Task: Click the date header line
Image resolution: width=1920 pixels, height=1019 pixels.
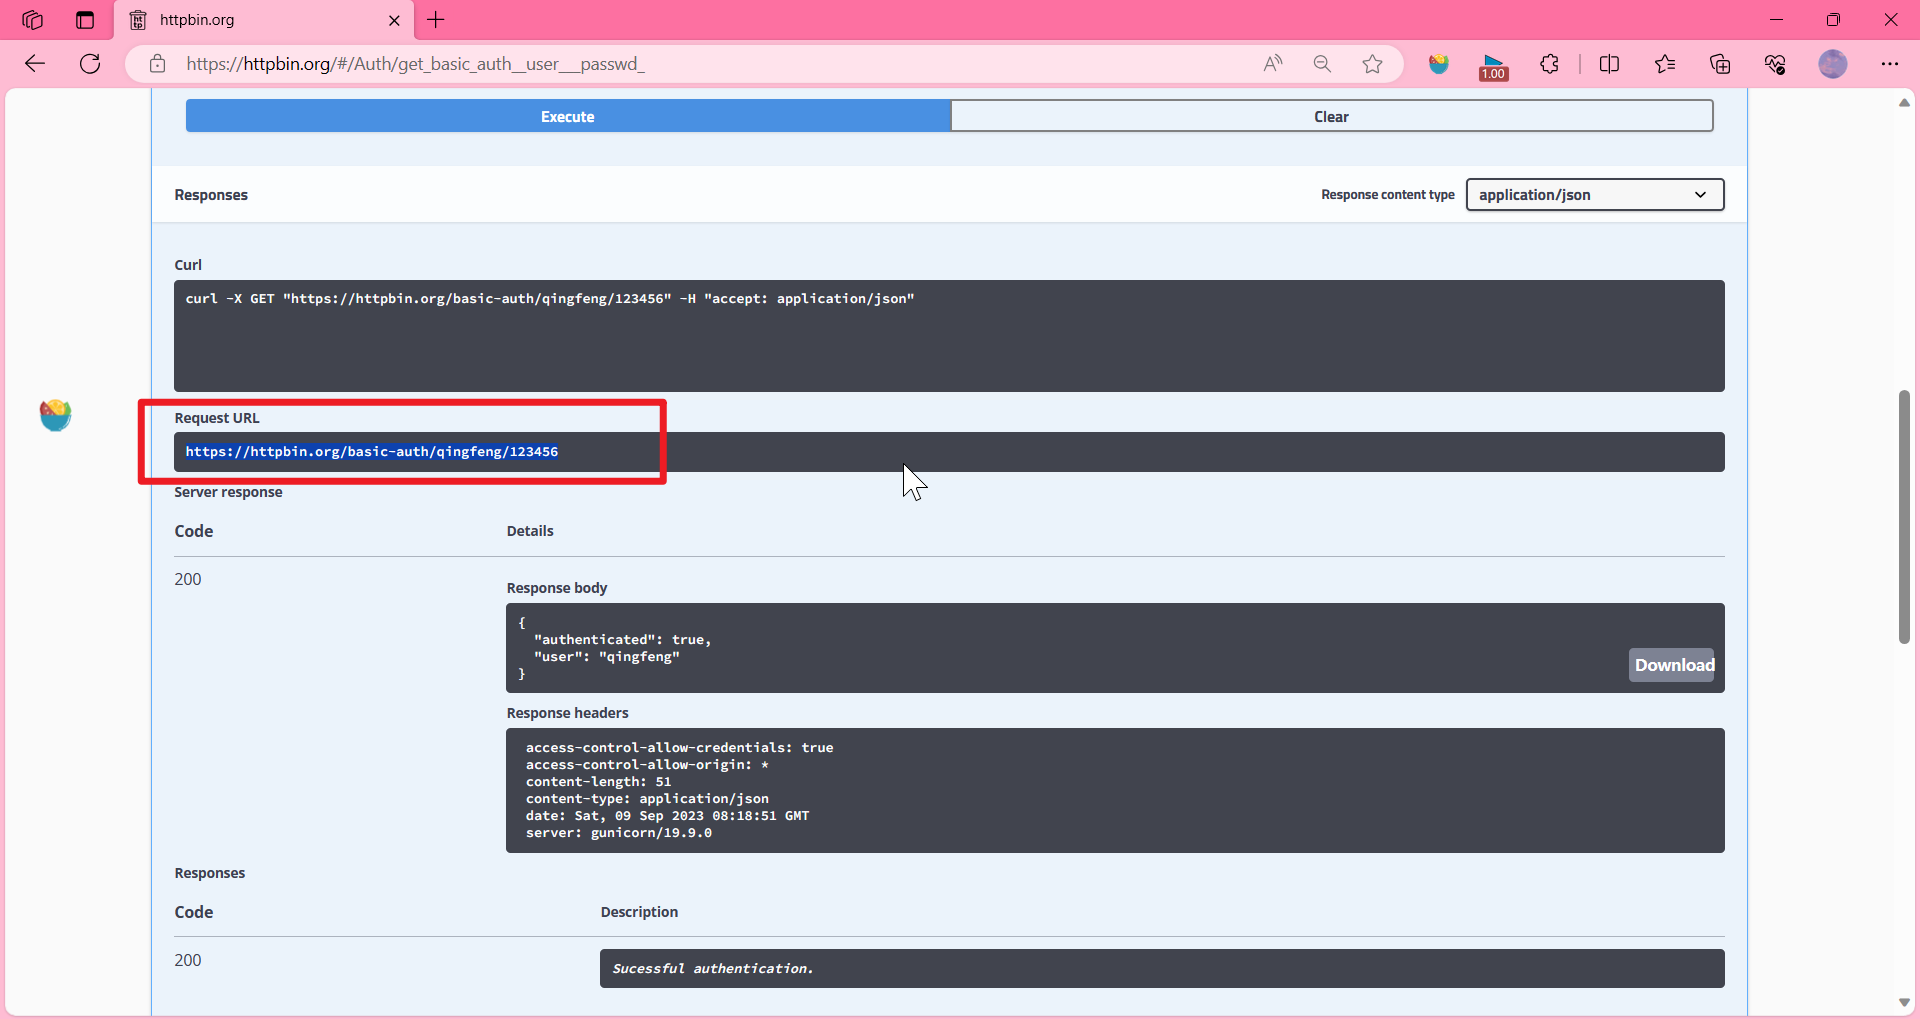Action: [668, 816]
